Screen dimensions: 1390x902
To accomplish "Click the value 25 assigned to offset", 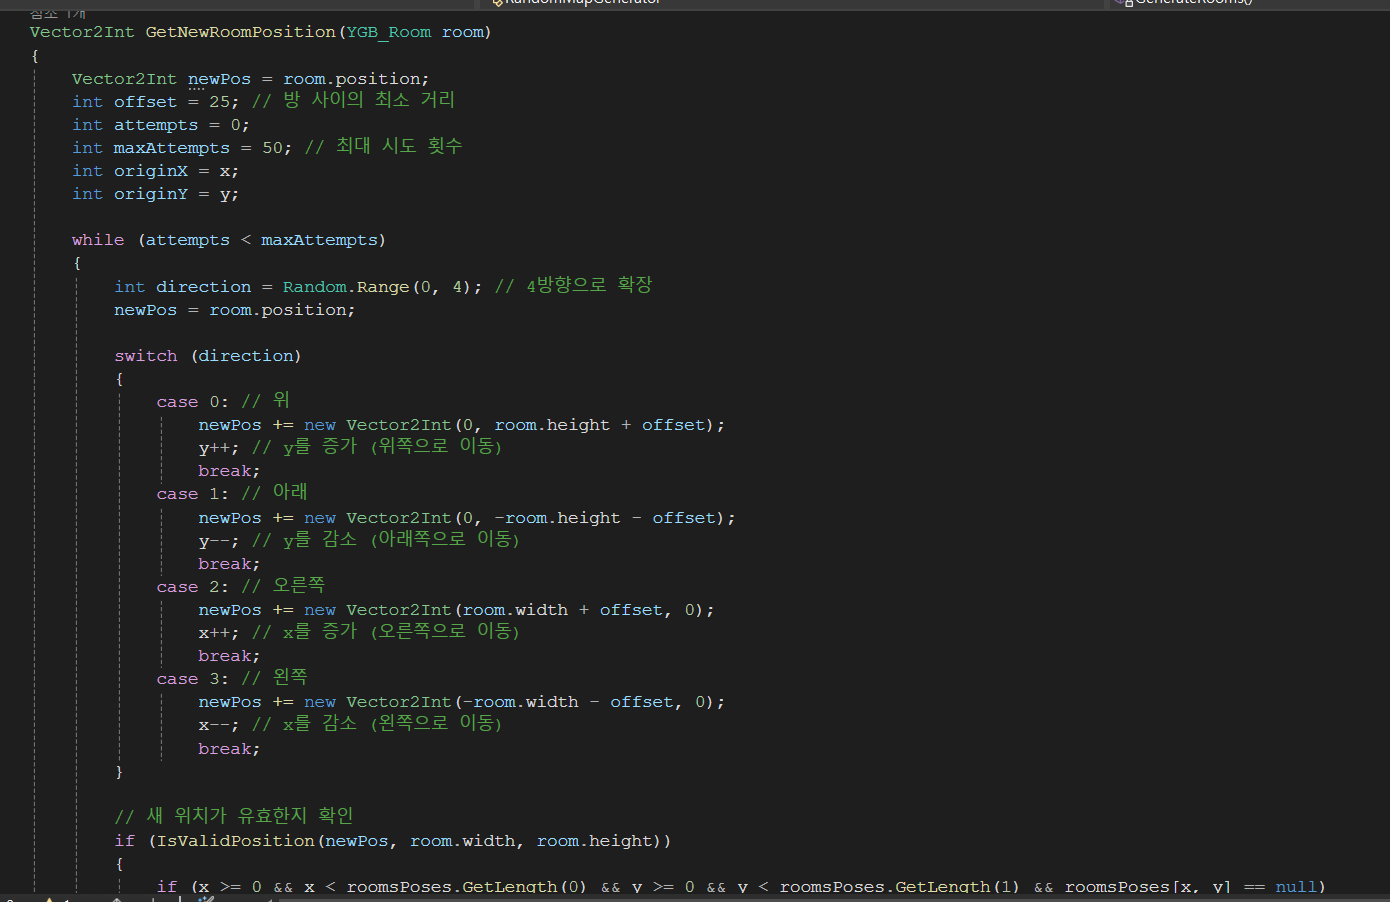I will tap(219, 102).
